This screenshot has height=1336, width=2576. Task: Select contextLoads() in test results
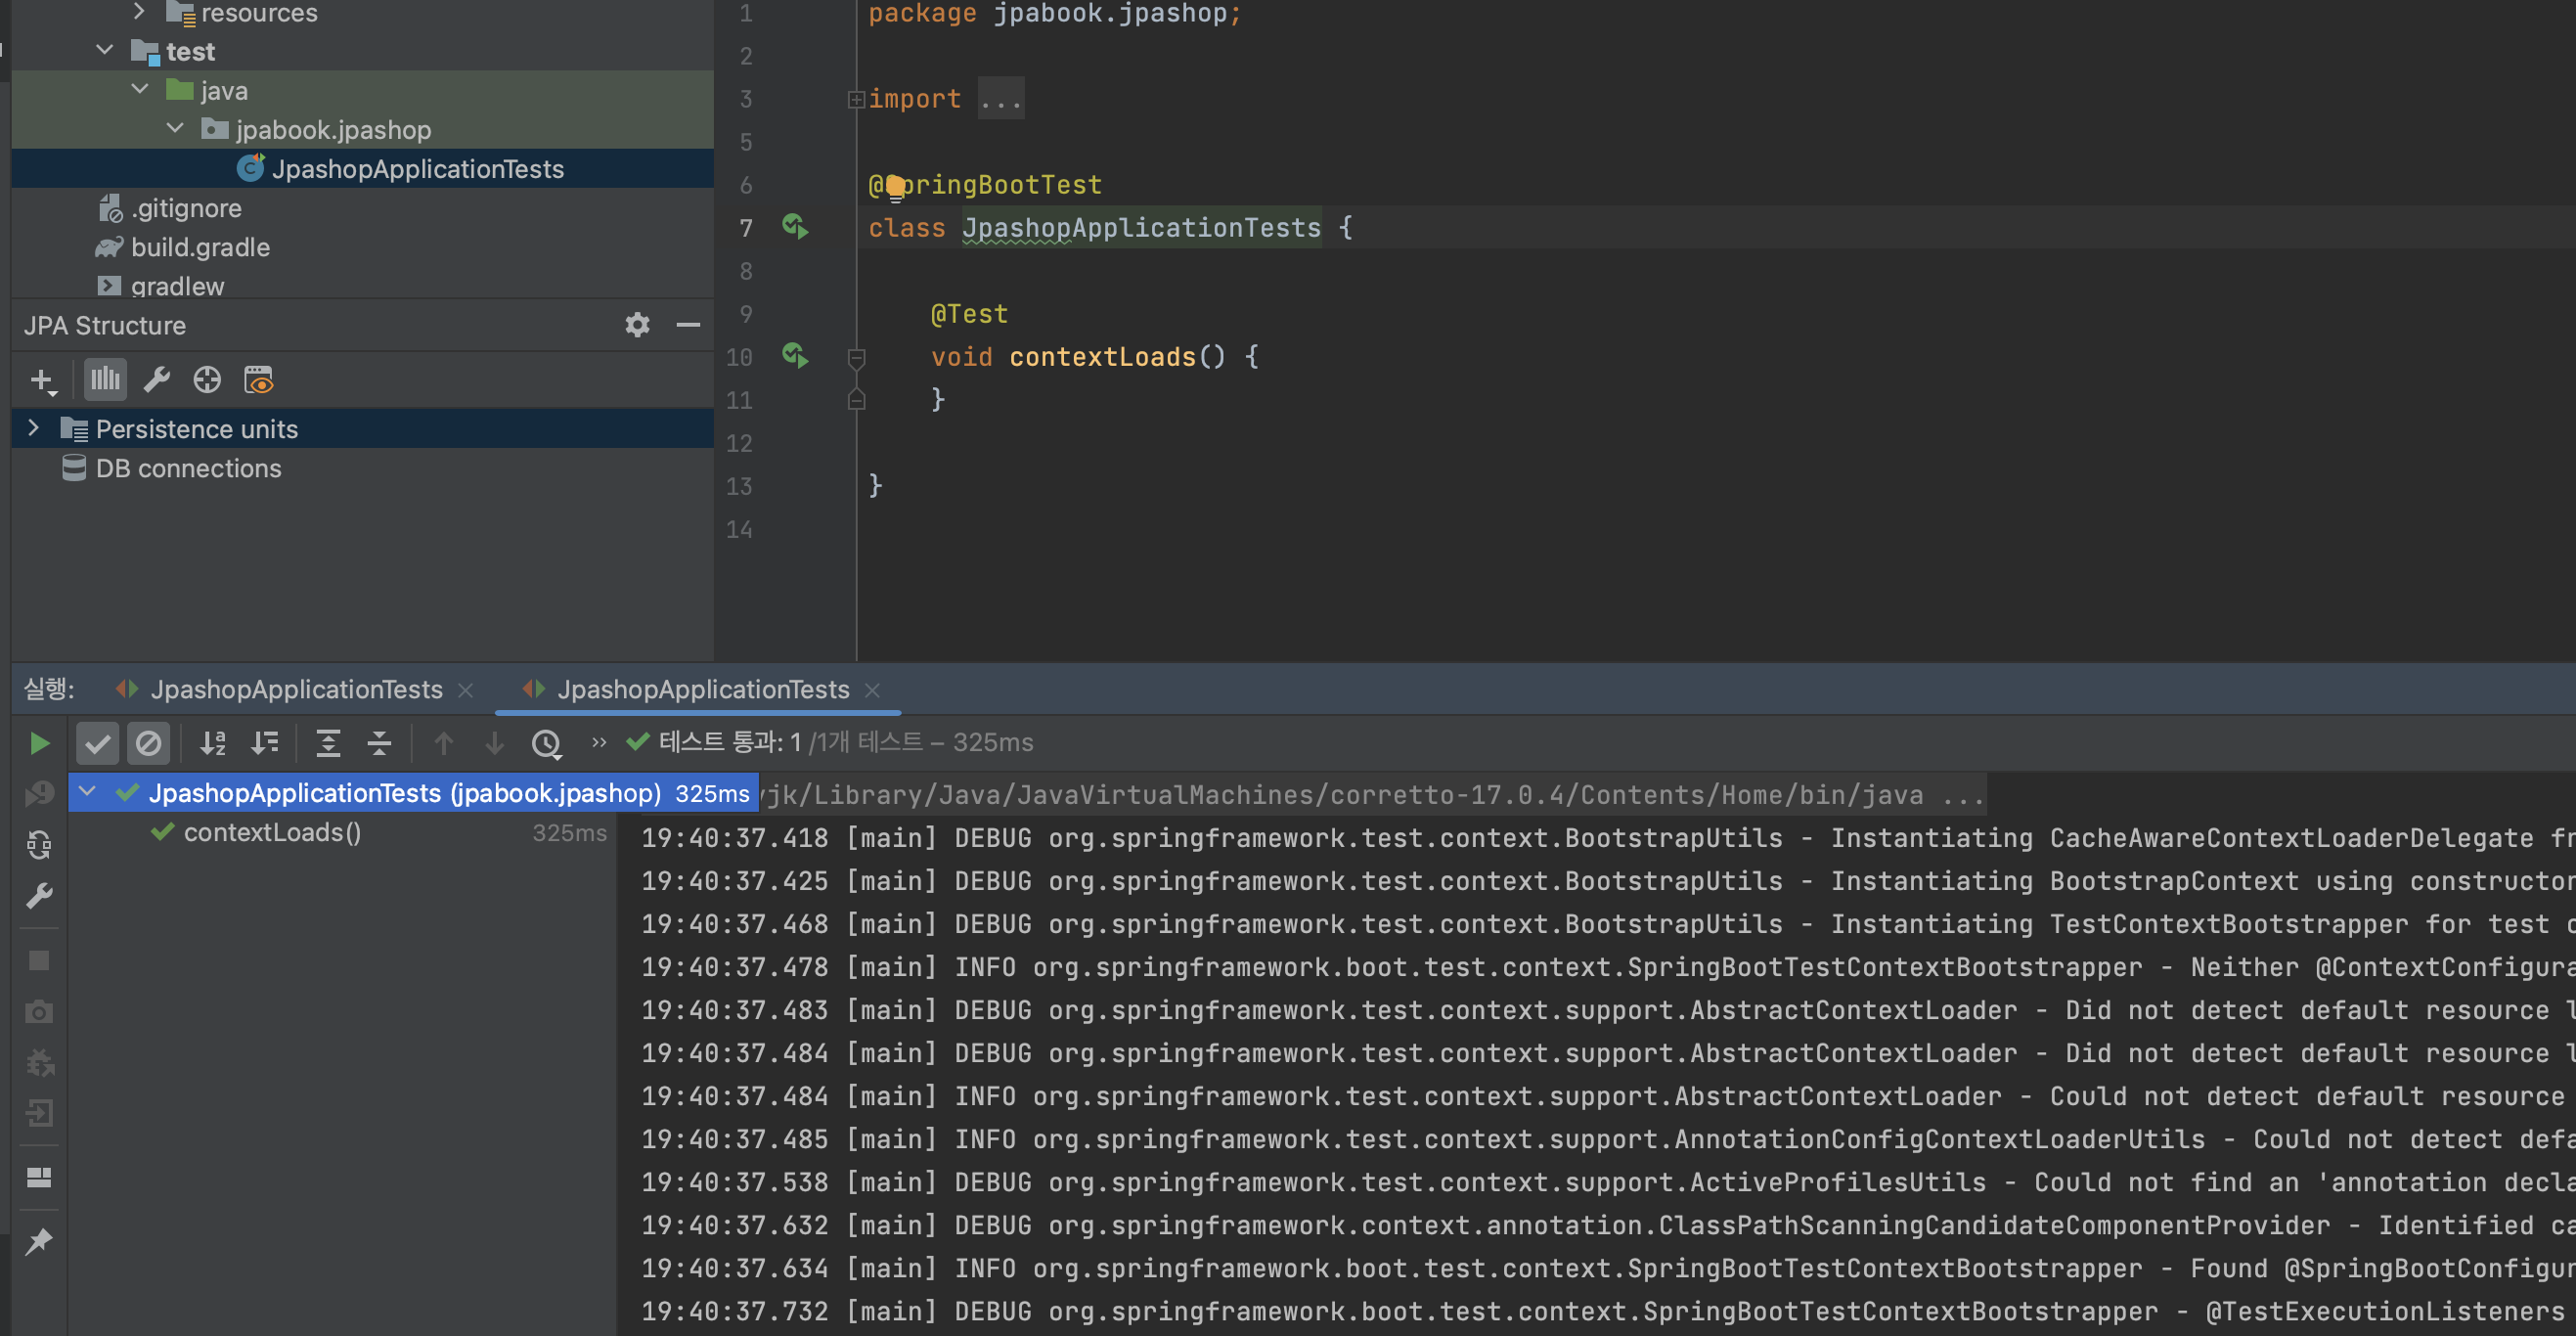pyautogui.click(x=272, y=833)
